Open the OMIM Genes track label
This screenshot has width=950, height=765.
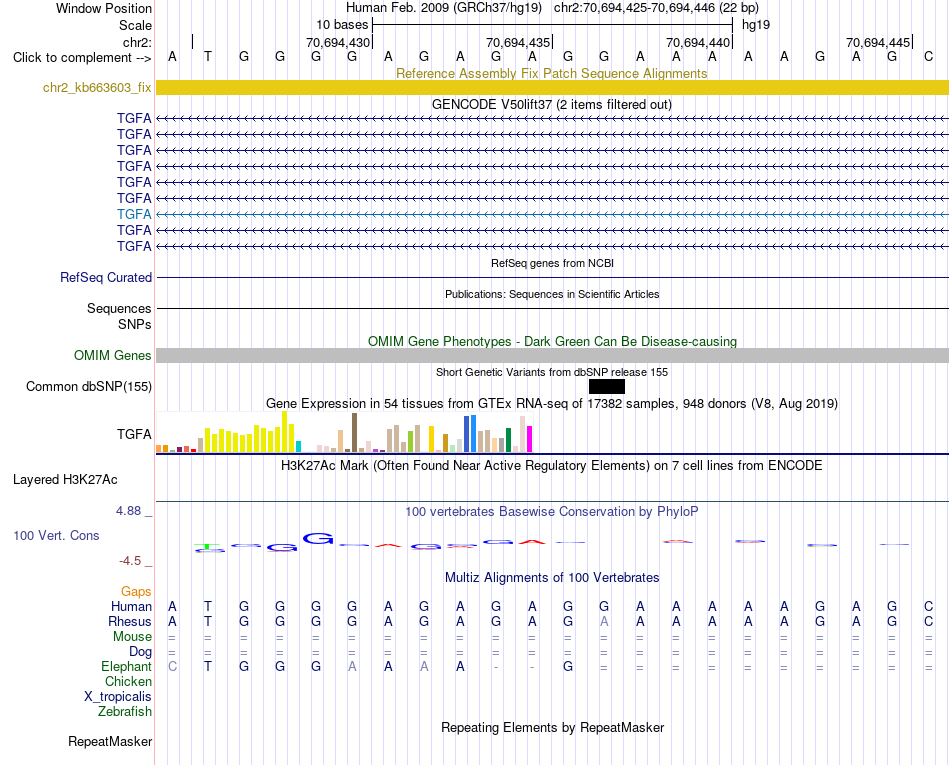[113, 356]
